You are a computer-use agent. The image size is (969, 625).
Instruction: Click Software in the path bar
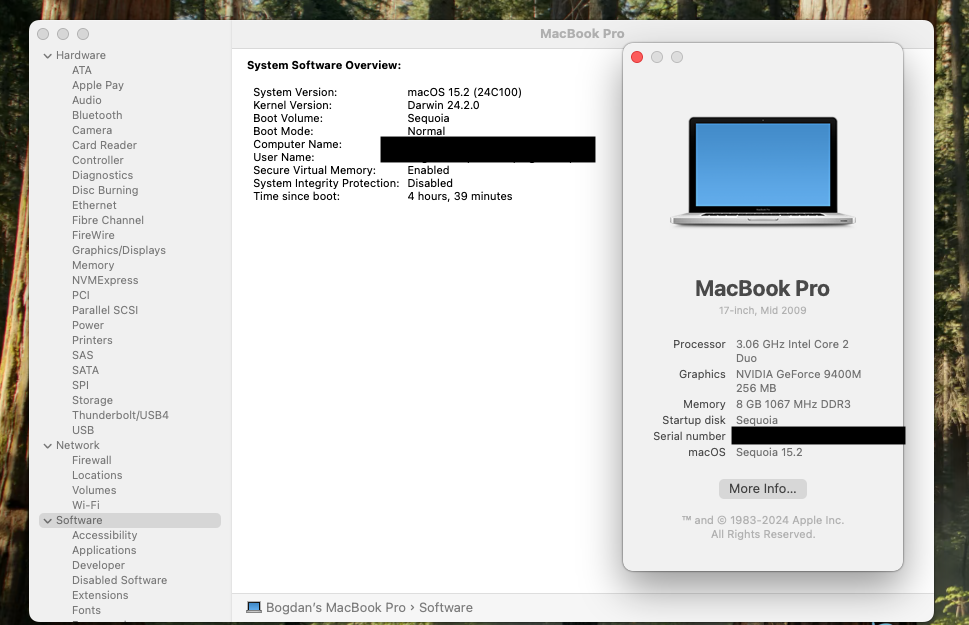point(446,608)
